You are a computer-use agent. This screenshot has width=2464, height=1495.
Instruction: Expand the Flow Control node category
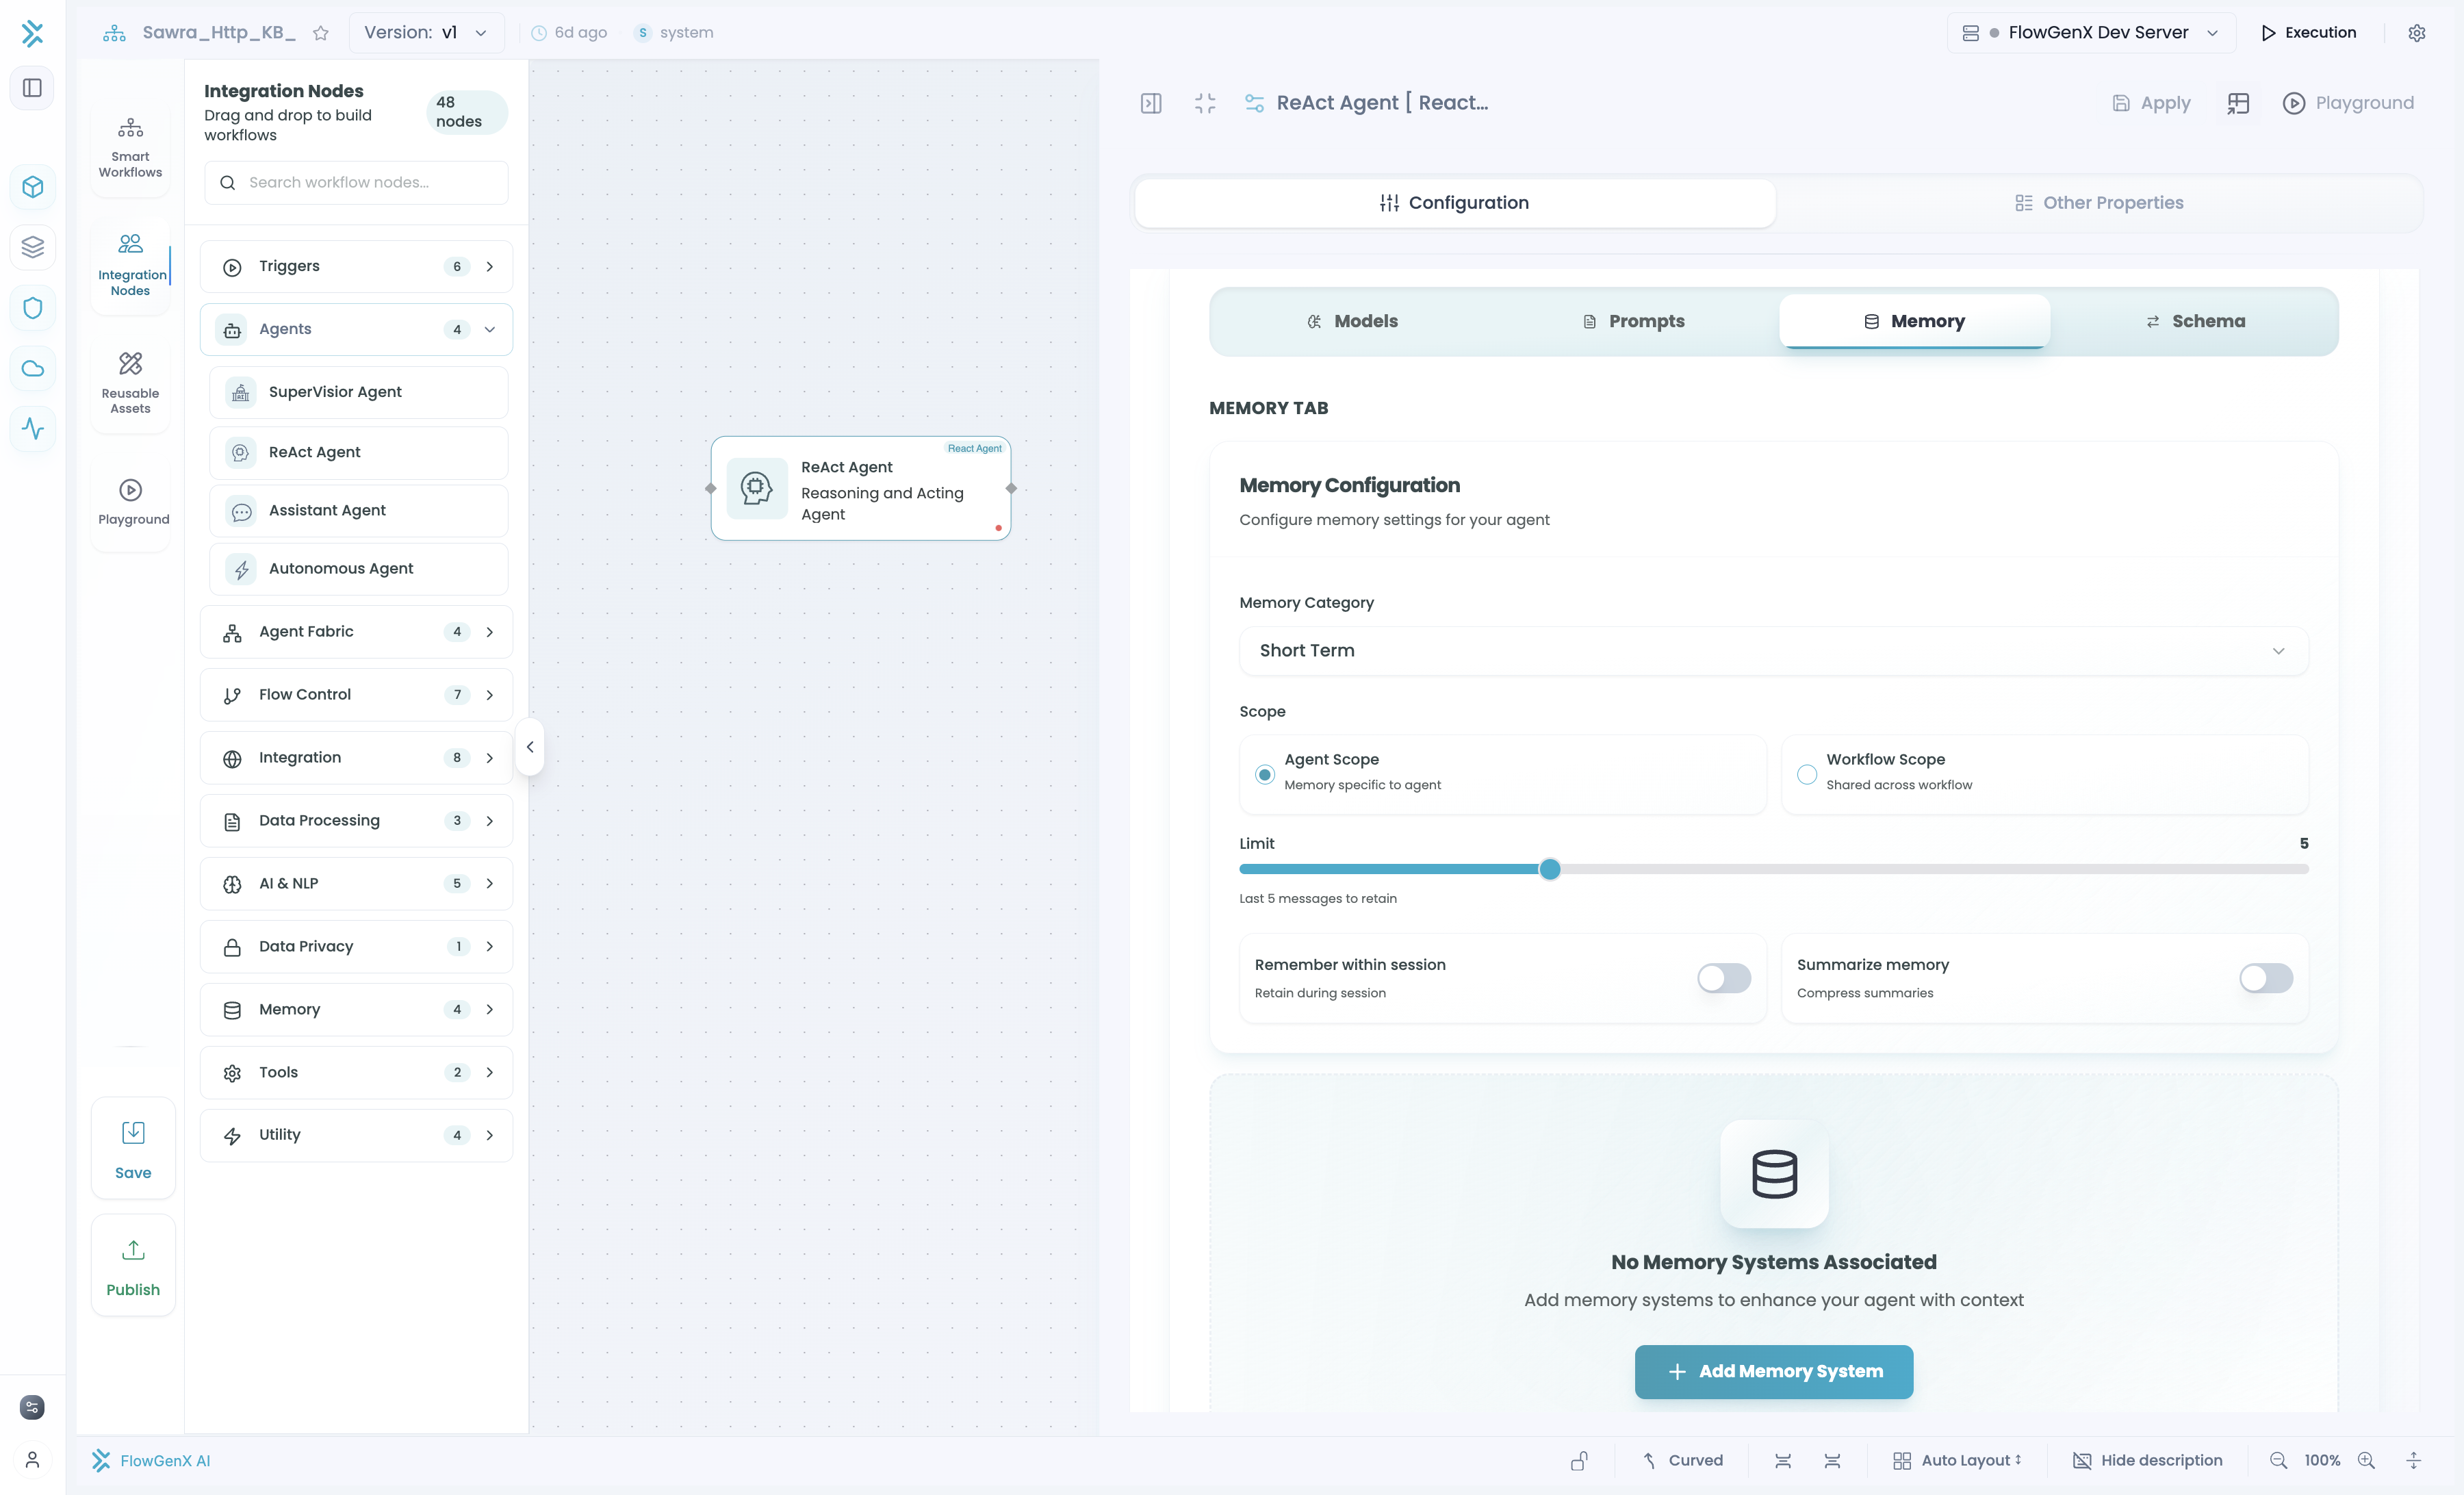coord(356,694)
